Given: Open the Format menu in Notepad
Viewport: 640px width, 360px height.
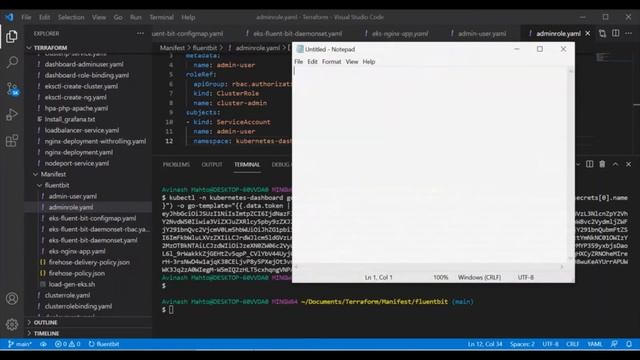Looking at the screenshot, I should point(331,62).
